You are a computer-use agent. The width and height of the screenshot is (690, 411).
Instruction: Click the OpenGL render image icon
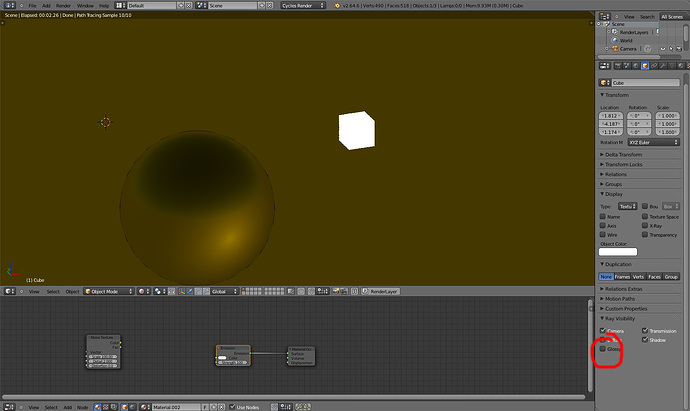tap(337, 291)
